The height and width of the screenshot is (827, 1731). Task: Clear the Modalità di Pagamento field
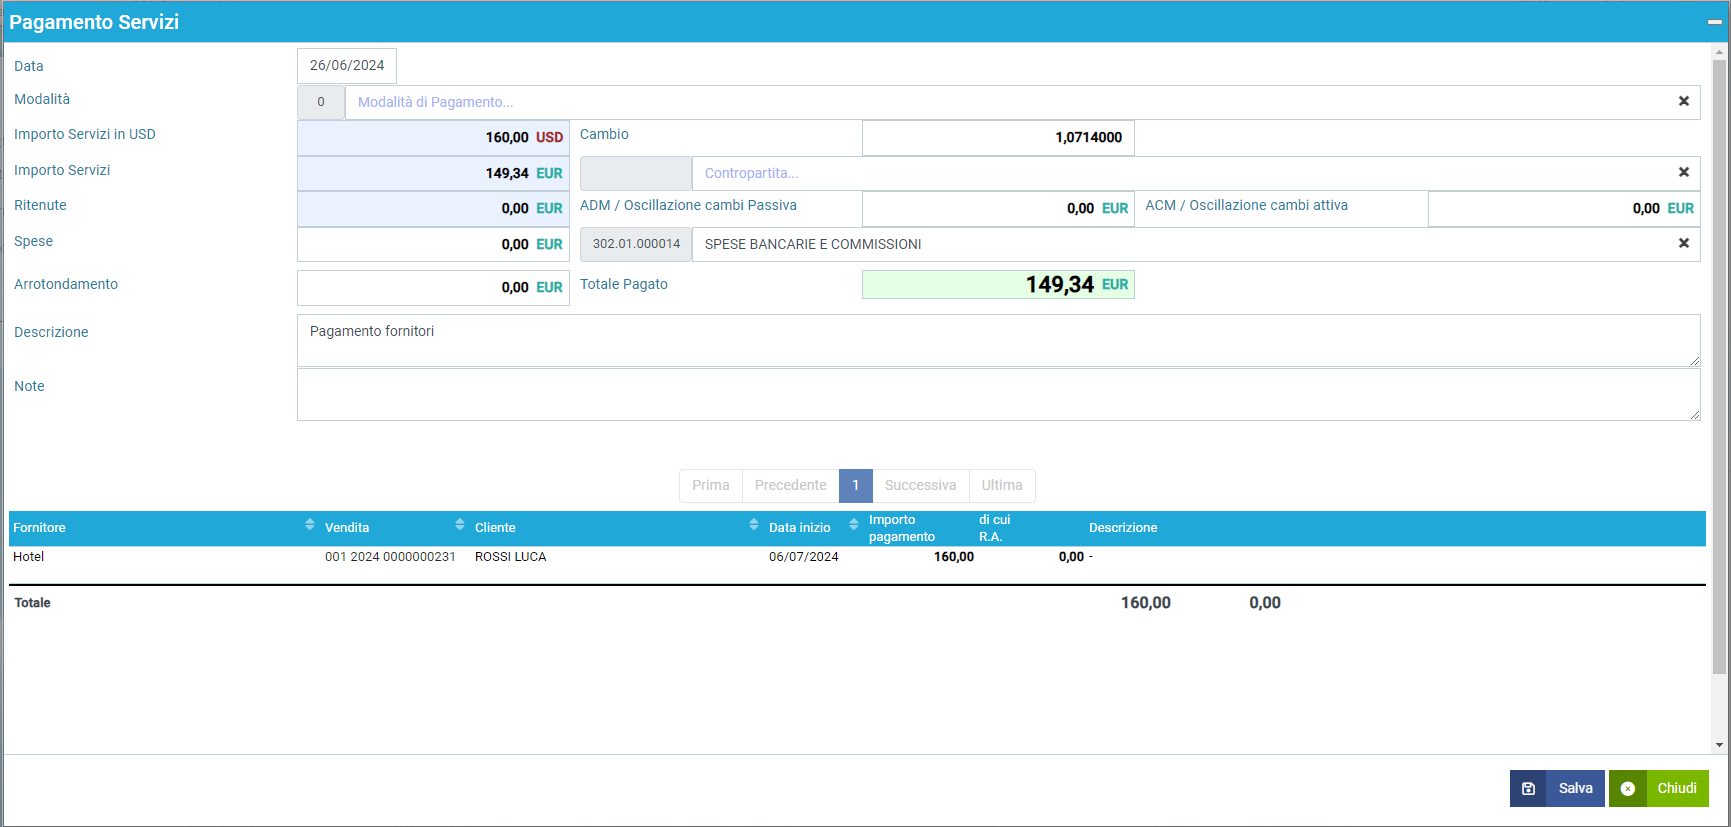1683,101
